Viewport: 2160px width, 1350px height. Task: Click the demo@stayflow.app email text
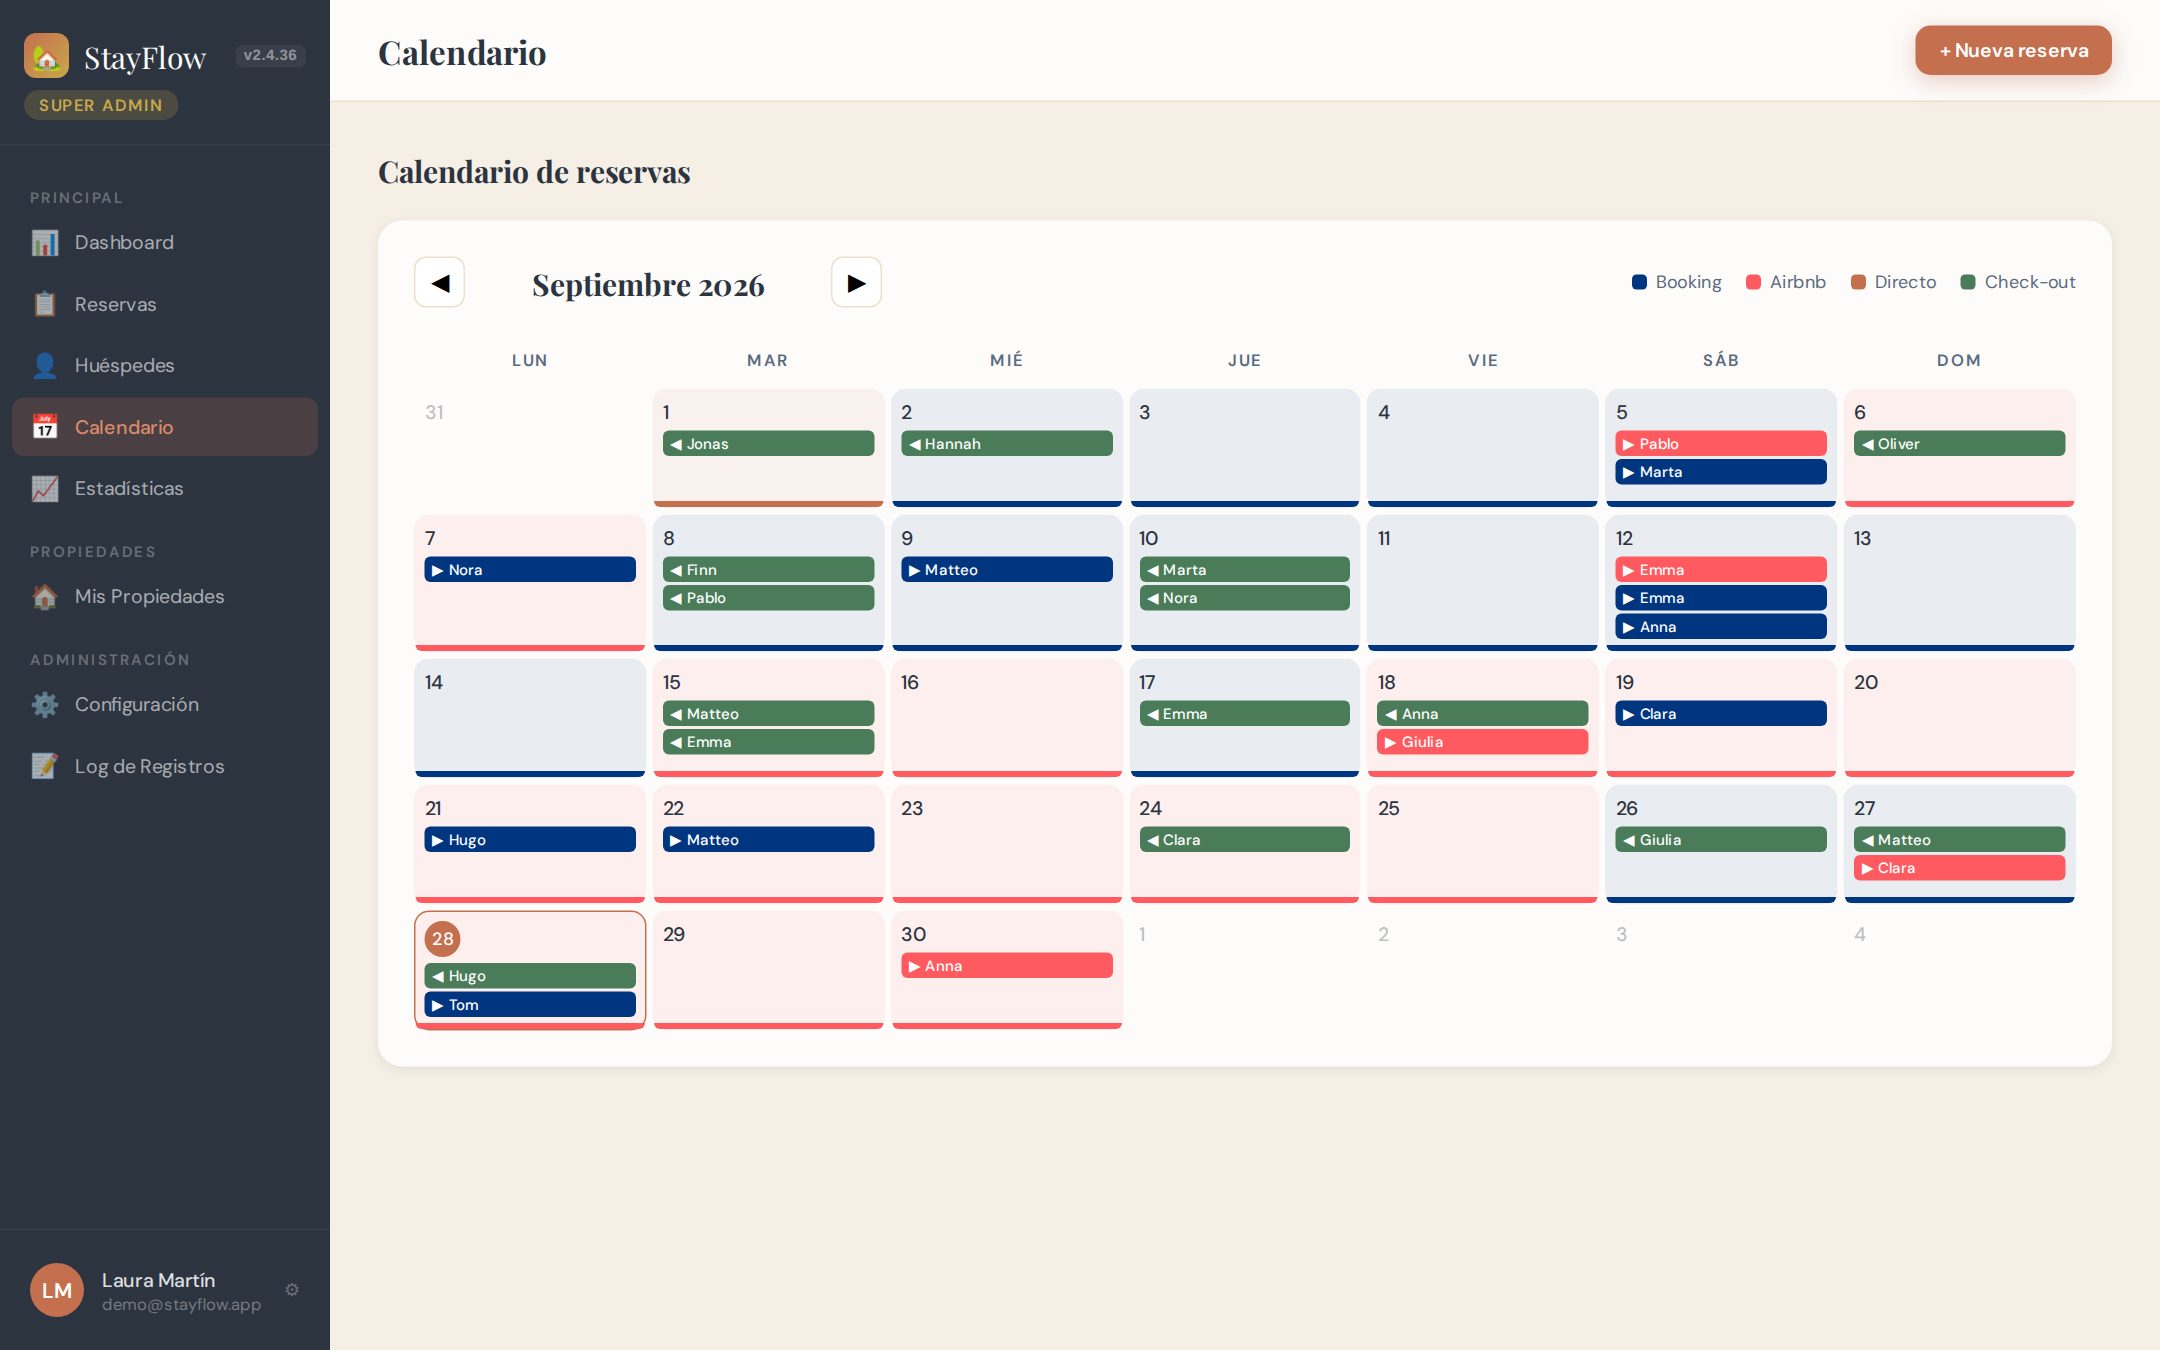[x=181, y=1305]
